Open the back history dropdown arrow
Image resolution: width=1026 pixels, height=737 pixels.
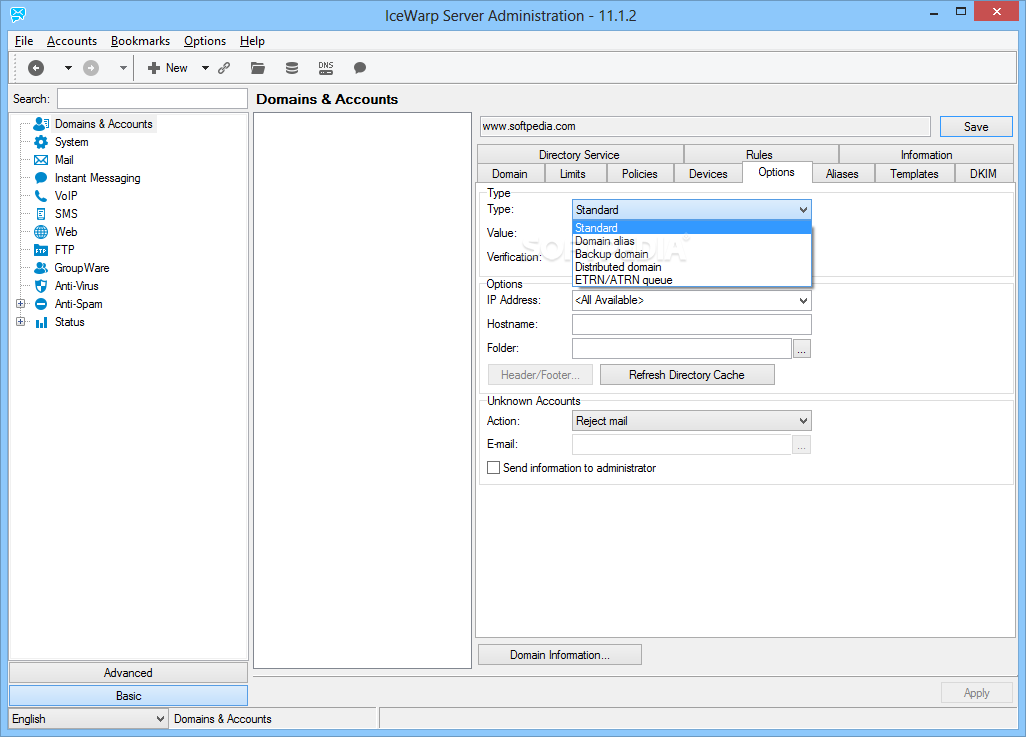[x=67, y=67]
